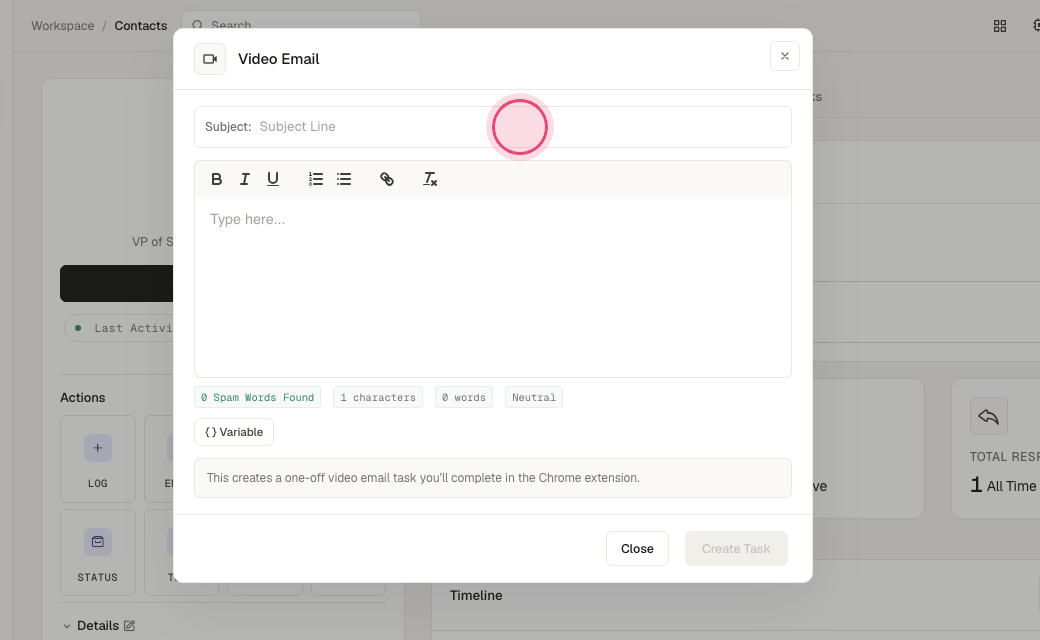
Task: Close the Video Email dialog with X
Action: click(785, 56)
